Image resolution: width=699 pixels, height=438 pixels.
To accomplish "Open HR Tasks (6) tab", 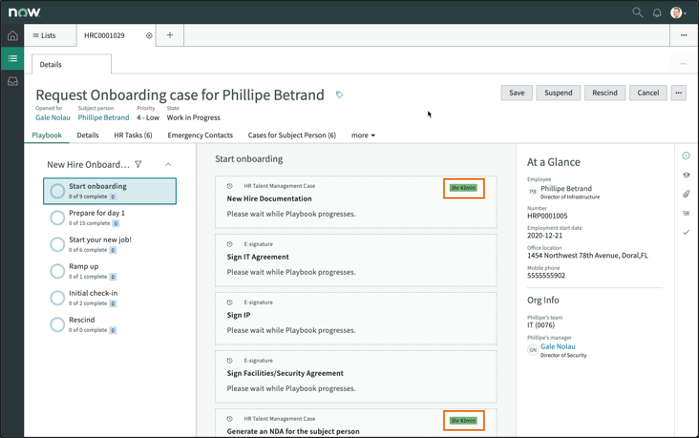I will pos(133,135).
